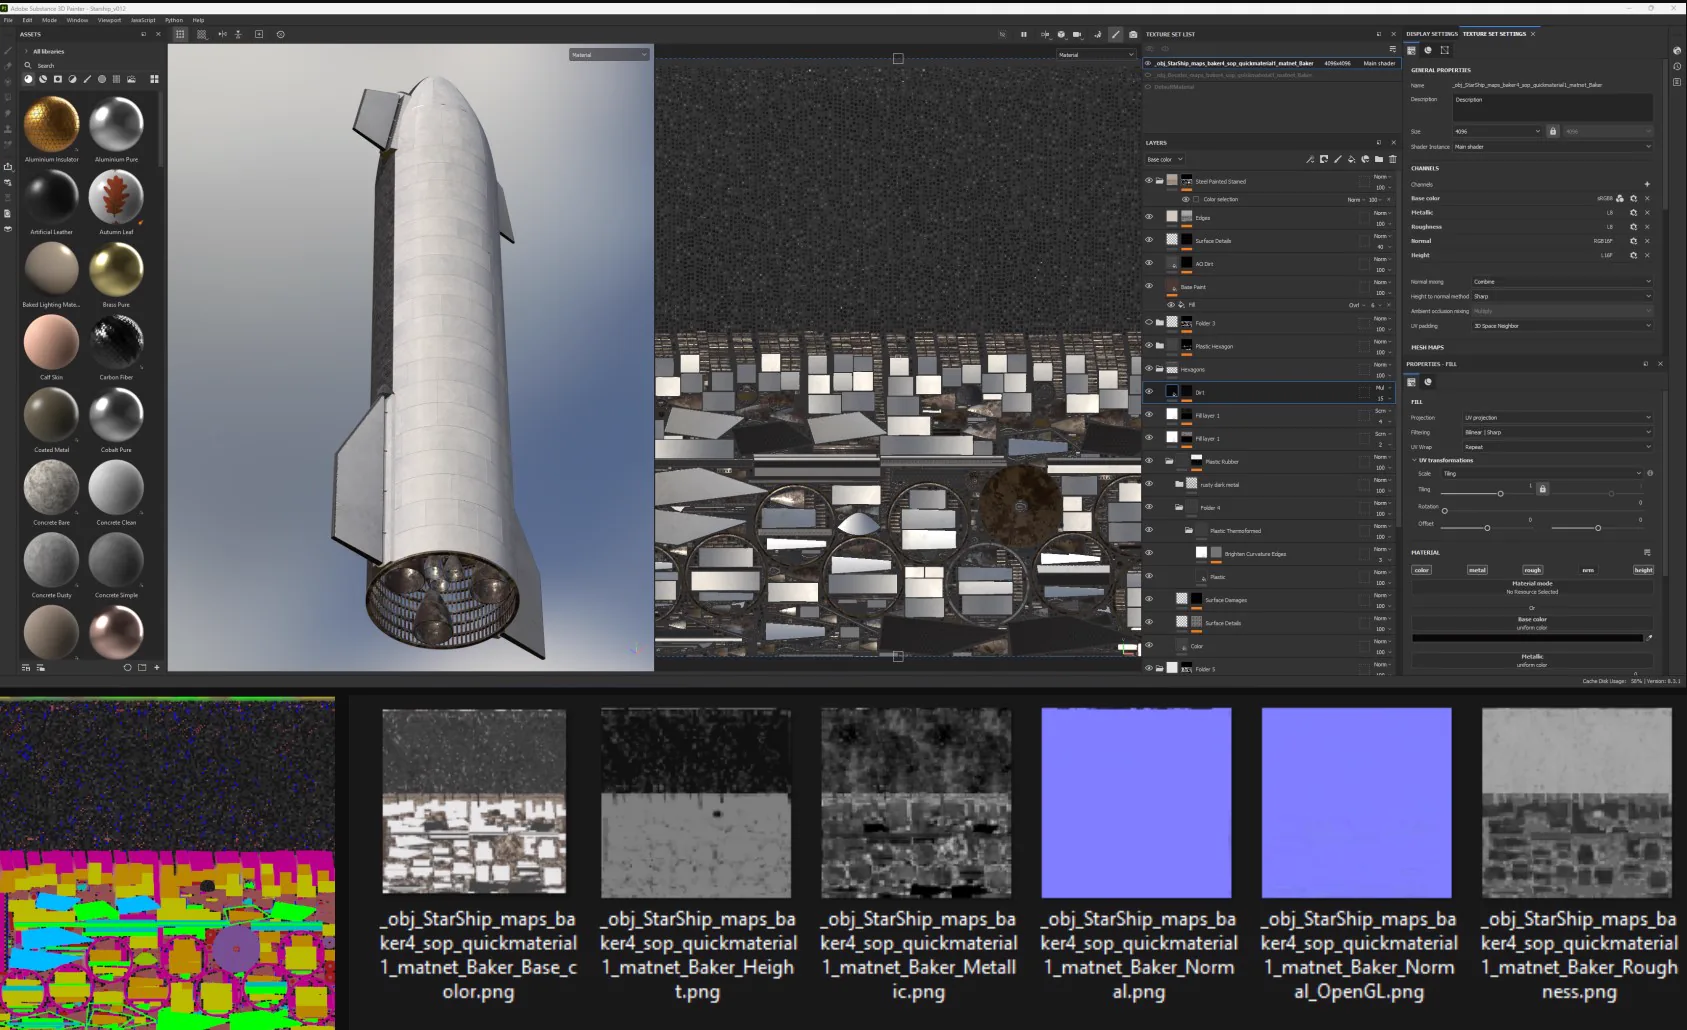Click the rough material channel button
The height and width of the screenshot is (1030, 1687).
coord(1532,570)
